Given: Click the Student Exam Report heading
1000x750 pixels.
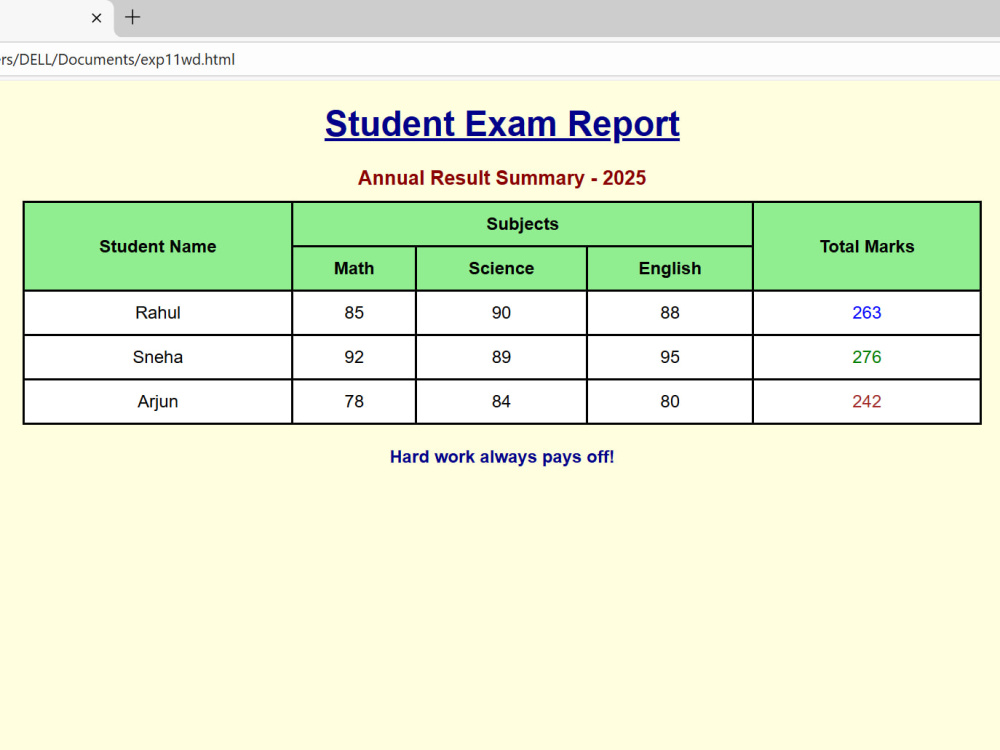Looking at the screenshot, I should click(502, 124).
